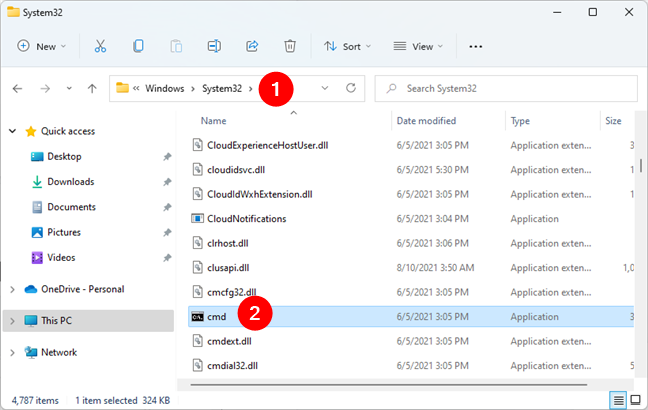This screenshot has width=648, height=410.
Task: Expand the This PC node
Action: (12, 321)
